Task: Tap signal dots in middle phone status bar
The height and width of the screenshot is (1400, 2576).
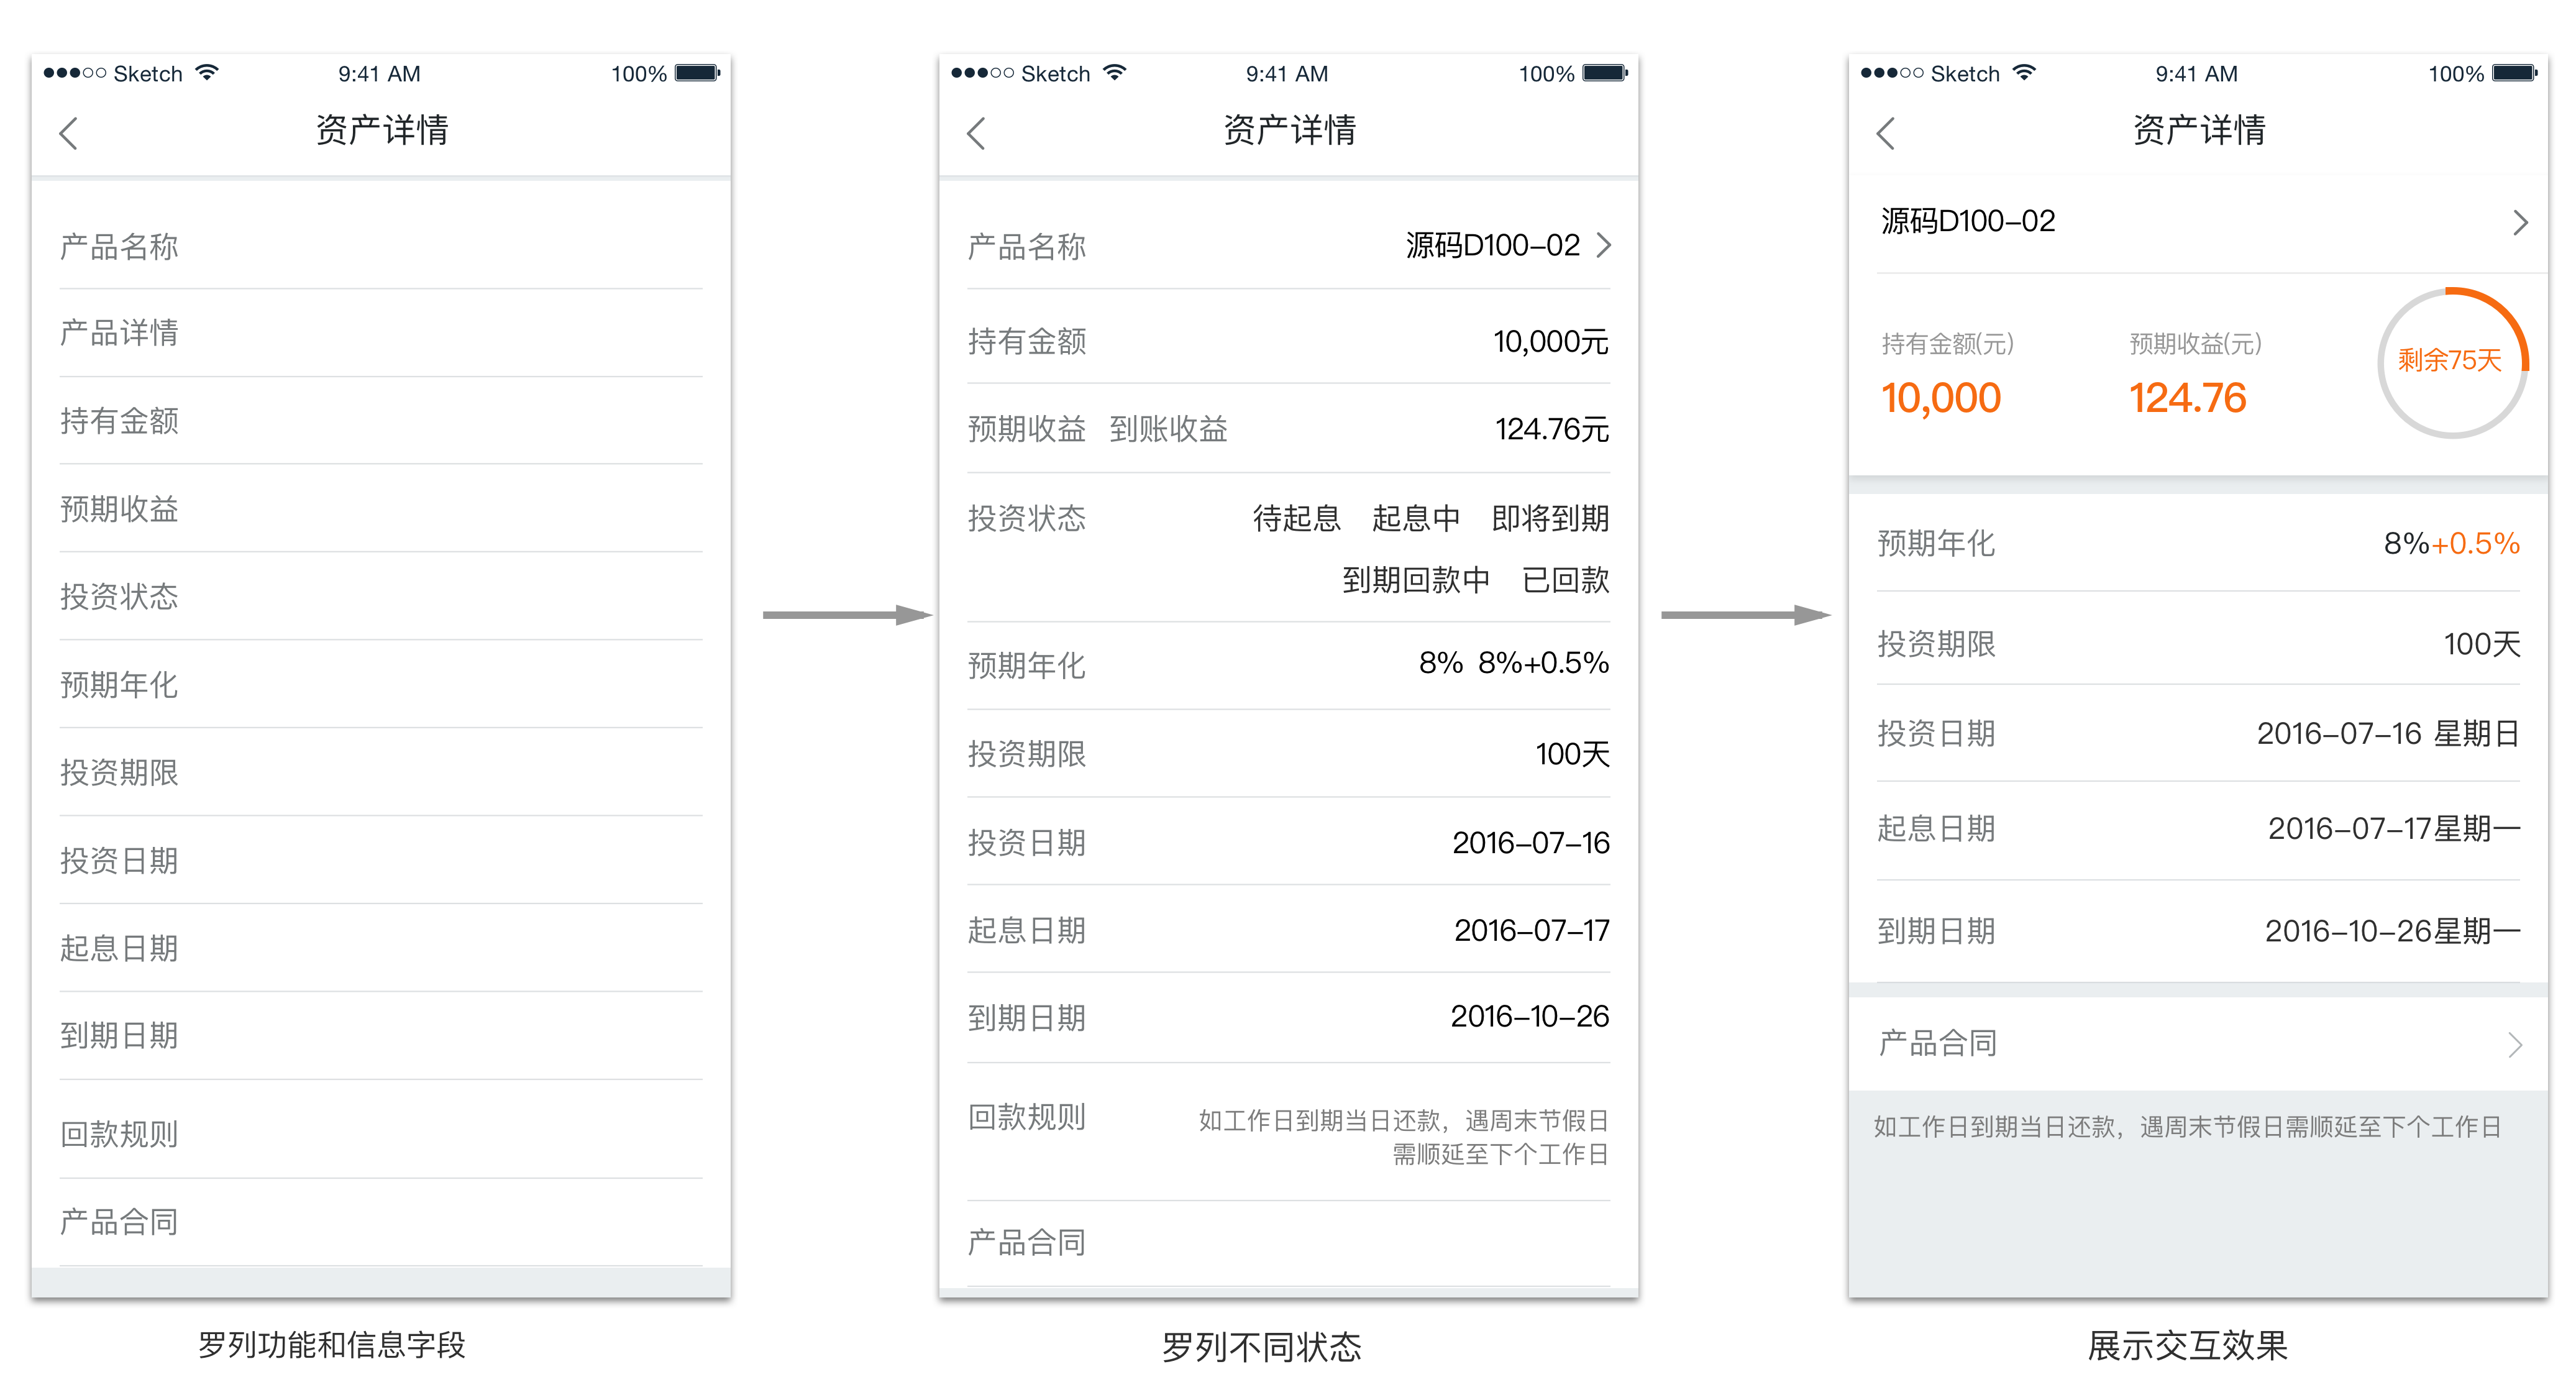Action: pos(982,73)
